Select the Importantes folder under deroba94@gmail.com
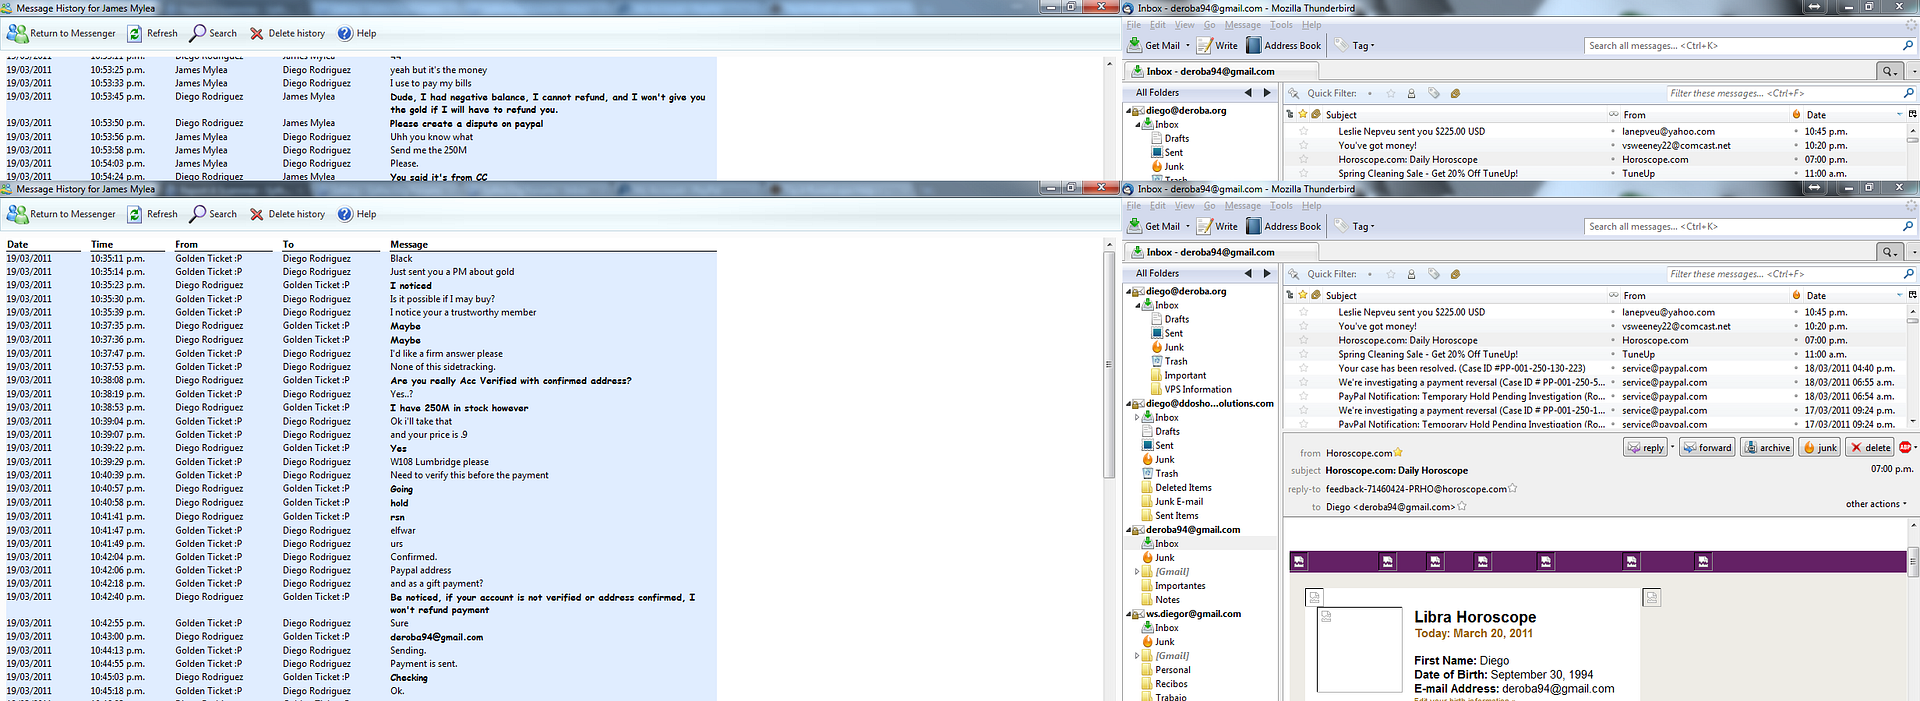1920x701 pixels. pos(1180,586)
